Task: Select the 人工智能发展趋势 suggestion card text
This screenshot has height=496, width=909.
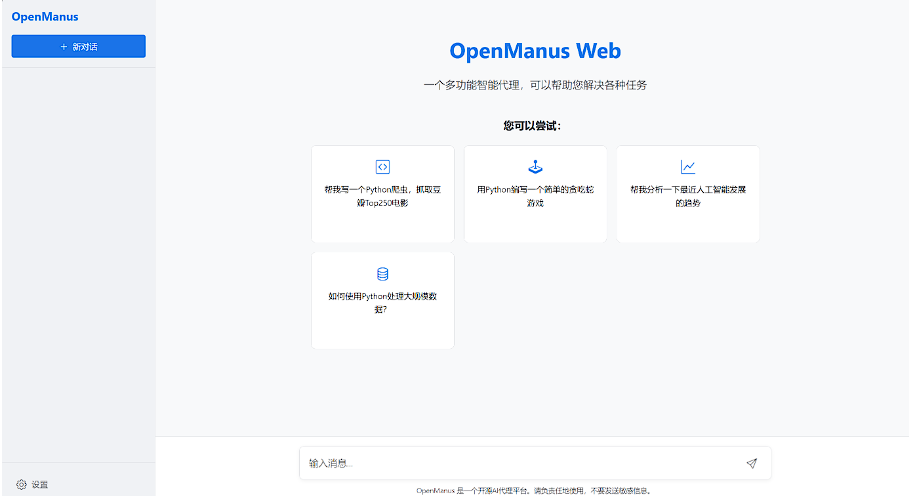Action: pyautogui.click(x=688, y=196)
